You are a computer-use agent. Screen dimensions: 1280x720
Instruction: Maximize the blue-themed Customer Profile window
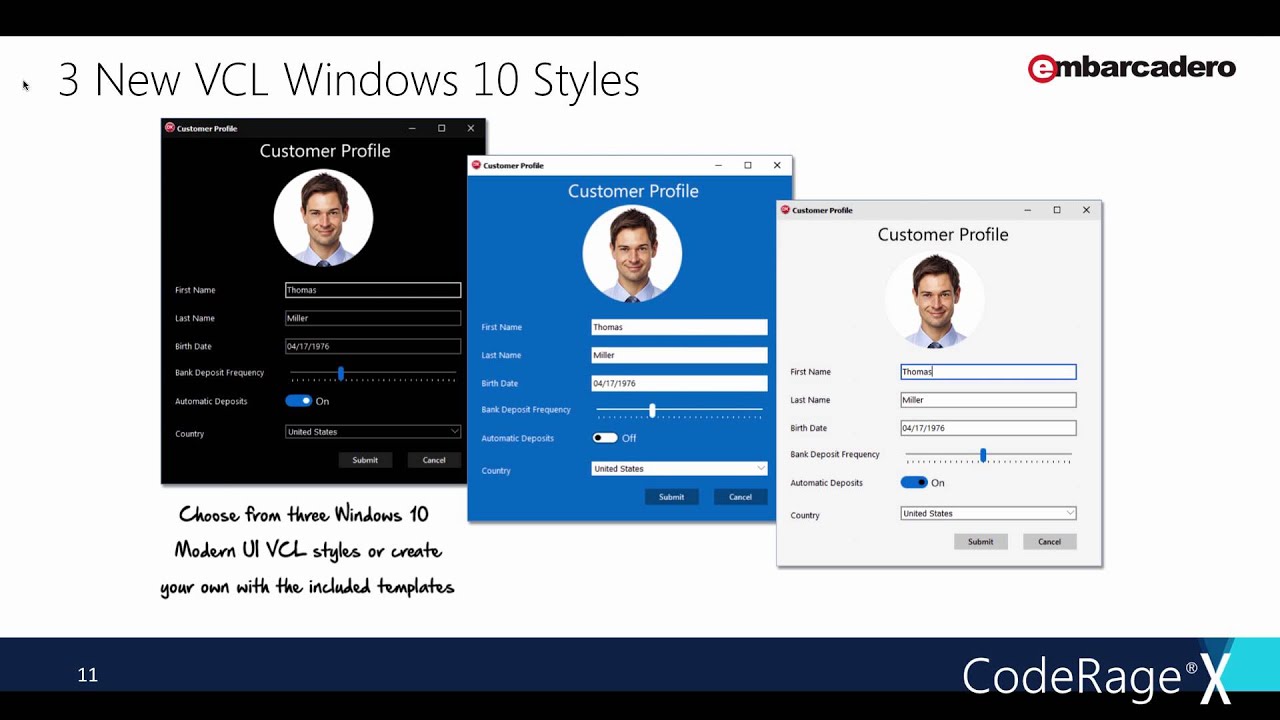pyautogui.click(x=747, y=165)
